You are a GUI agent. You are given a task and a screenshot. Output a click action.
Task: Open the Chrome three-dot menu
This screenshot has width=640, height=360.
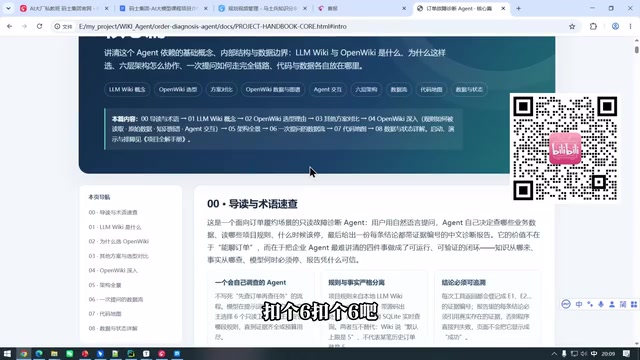coord(630,26)
